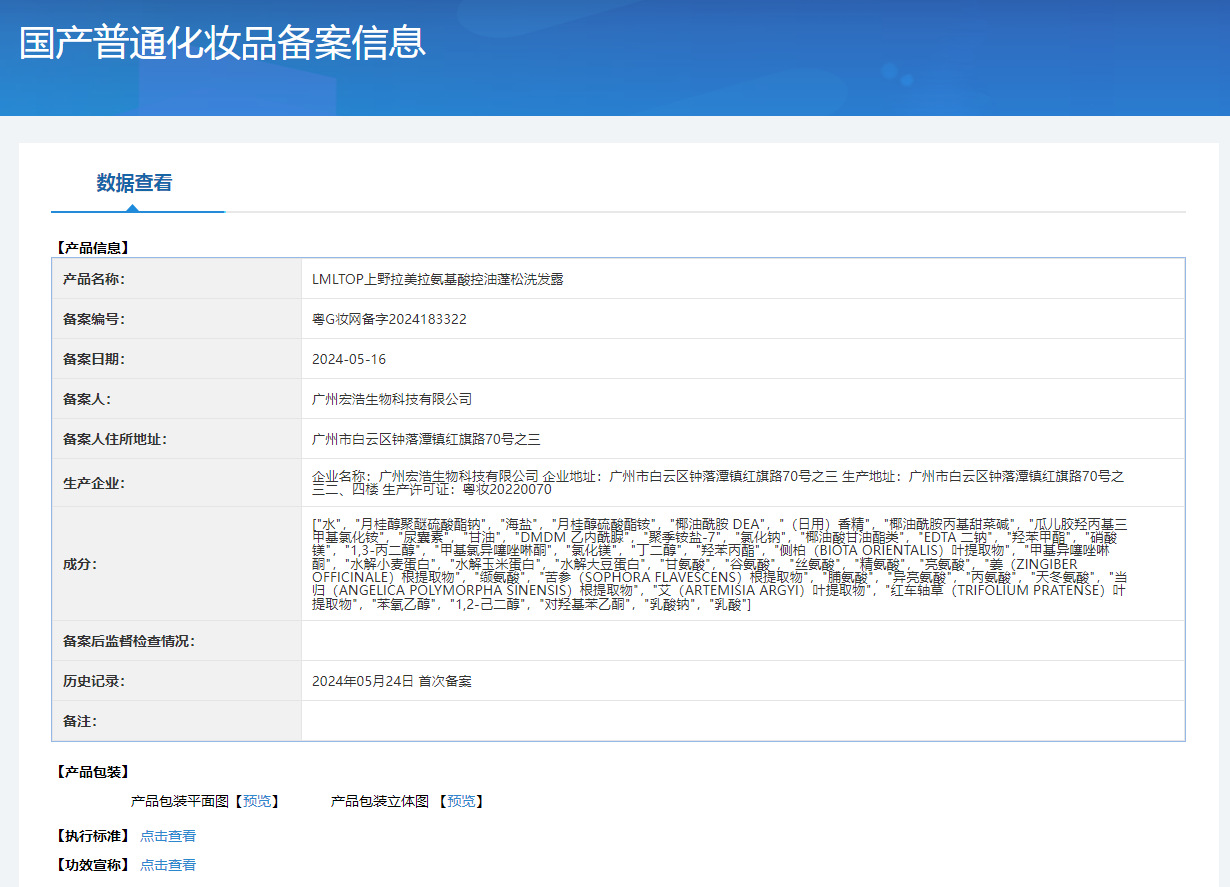Click the 备注 row label
The height and width of the screenshot is (887, 1230).
(x=80, y=721)
